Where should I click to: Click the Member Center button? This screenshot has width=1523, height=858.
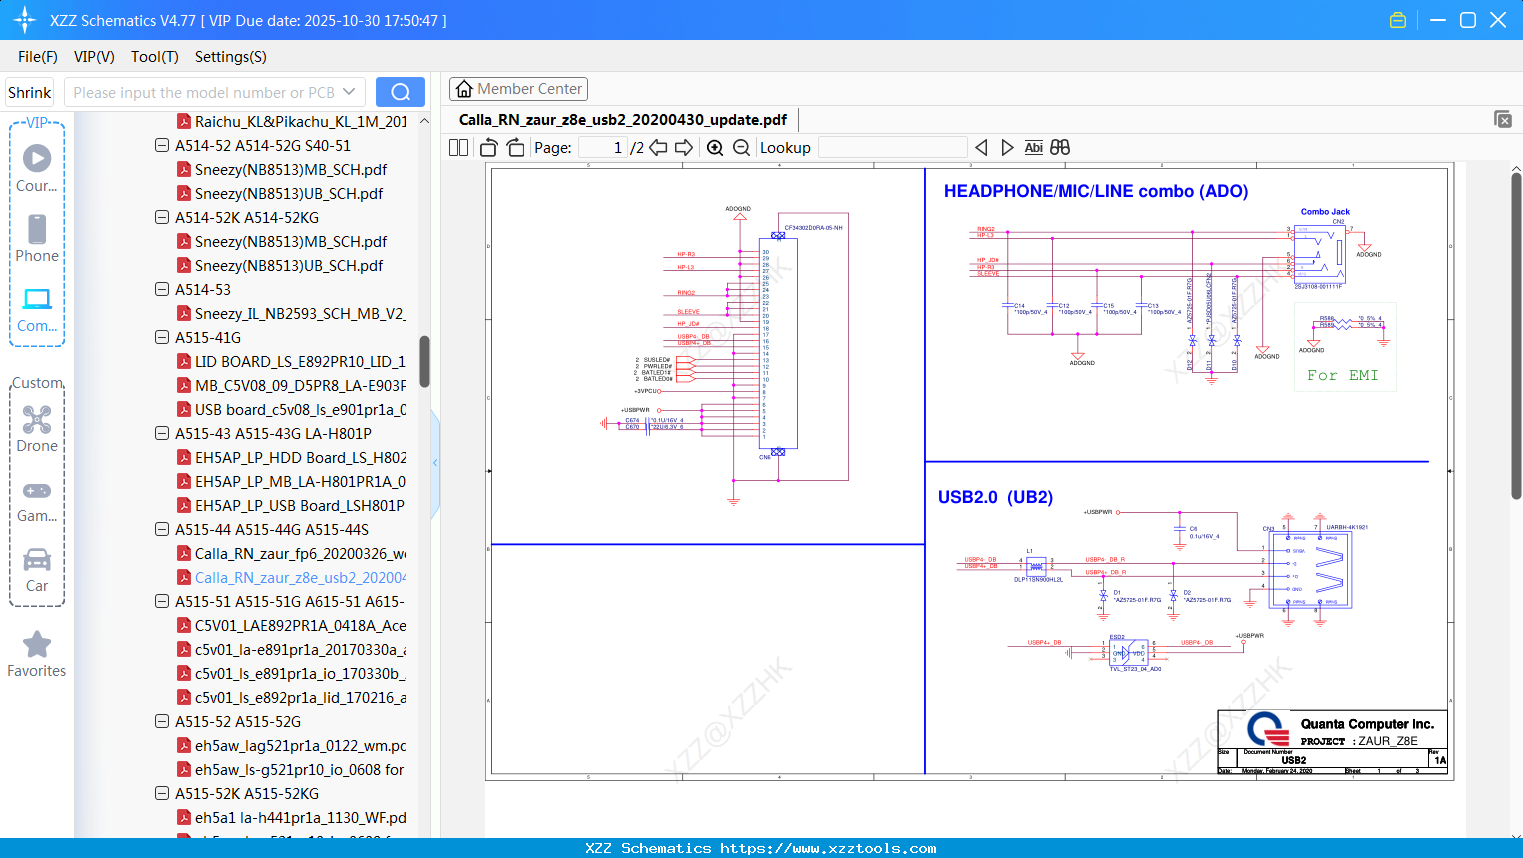coord(518,89)
